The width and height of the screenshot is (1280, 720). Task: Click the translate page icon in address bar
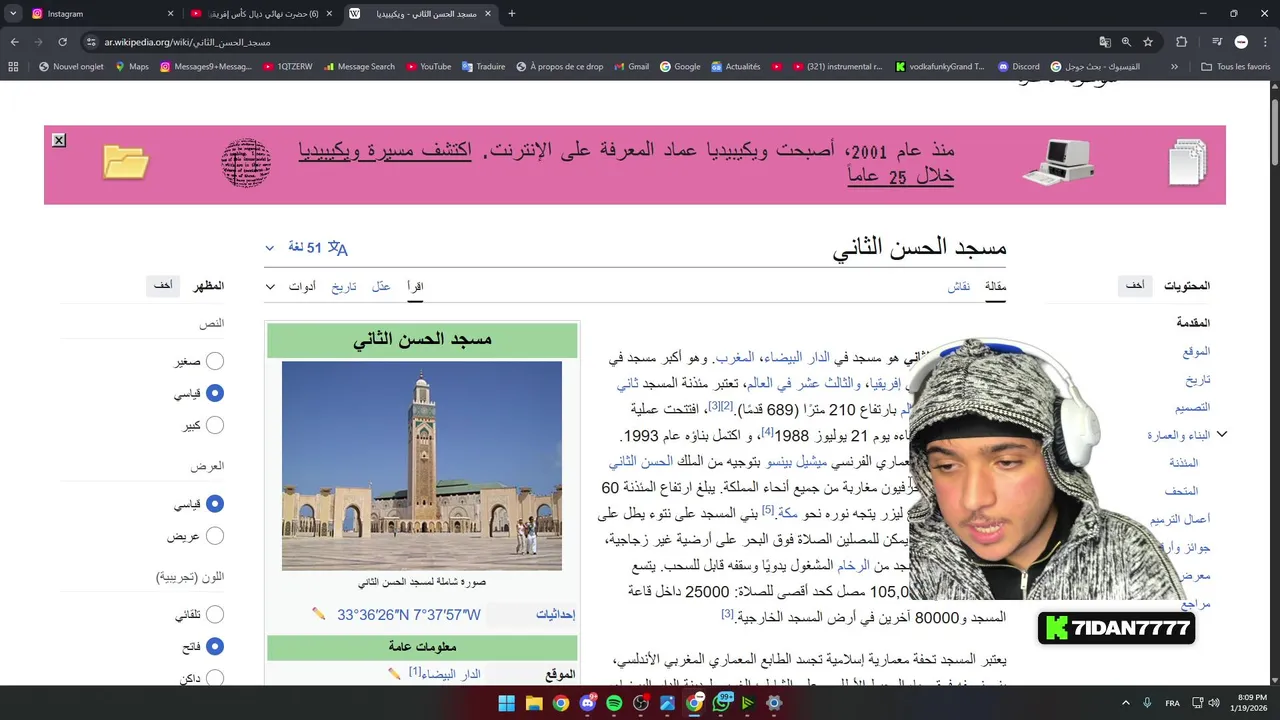(1105, 42)
